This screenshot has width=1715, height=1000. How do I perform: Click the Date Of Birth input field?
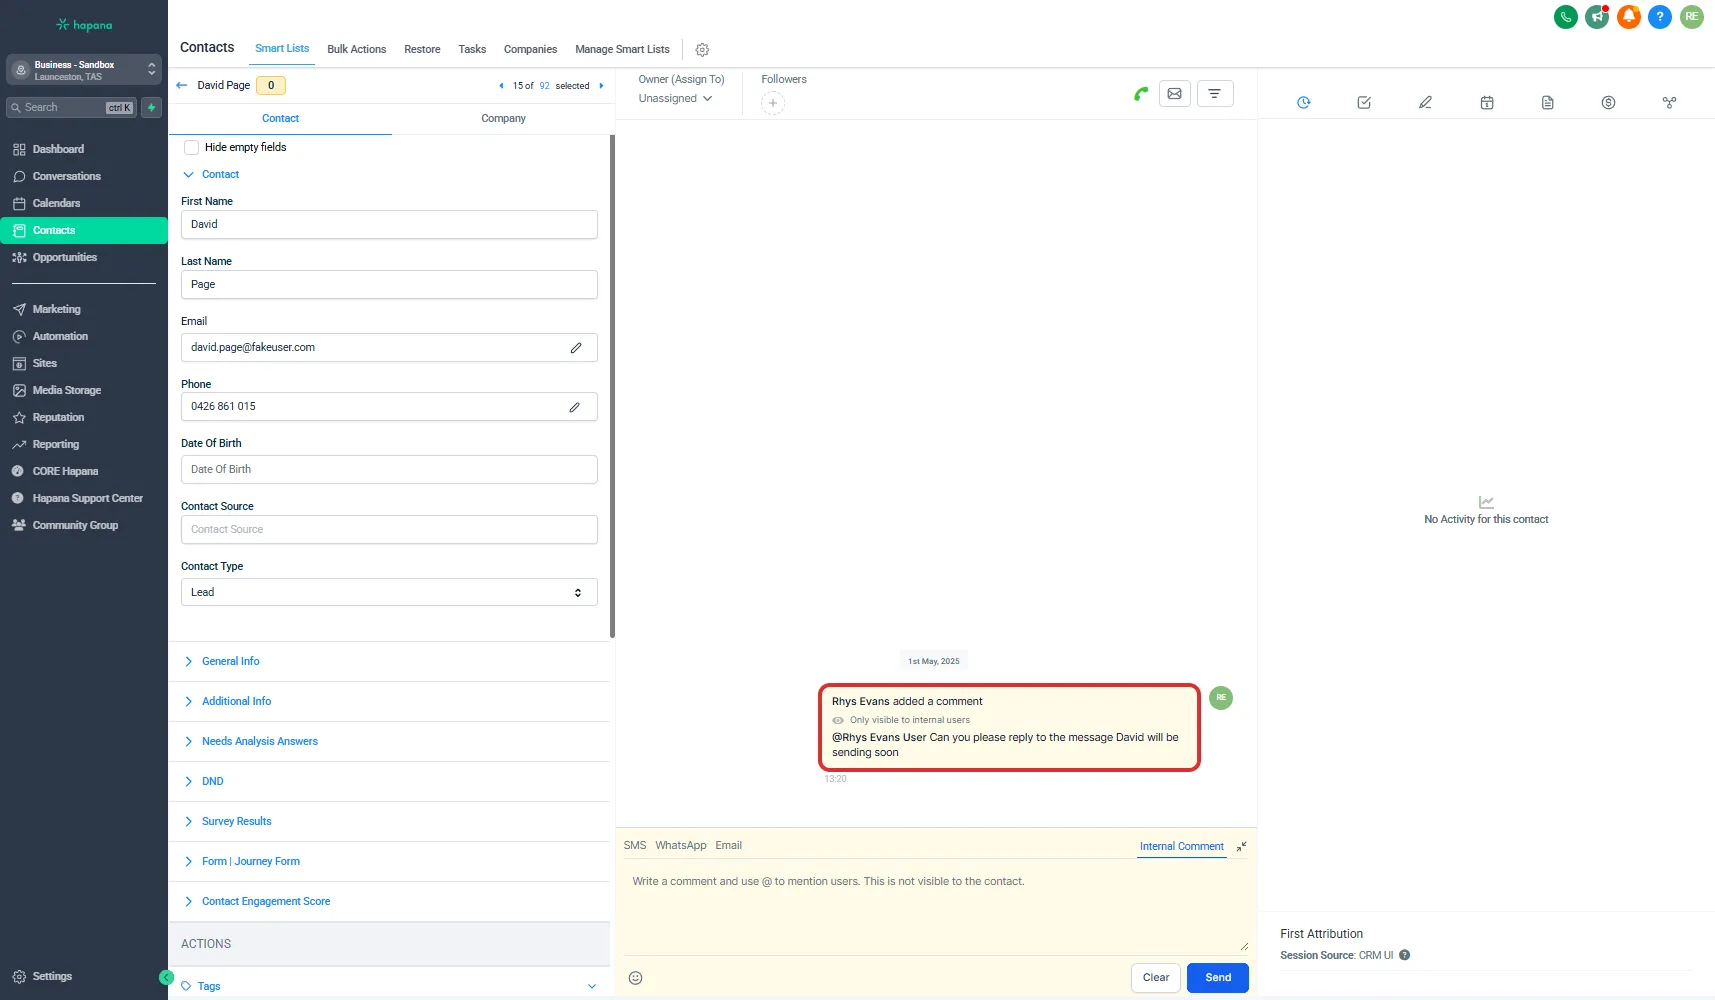389,470
